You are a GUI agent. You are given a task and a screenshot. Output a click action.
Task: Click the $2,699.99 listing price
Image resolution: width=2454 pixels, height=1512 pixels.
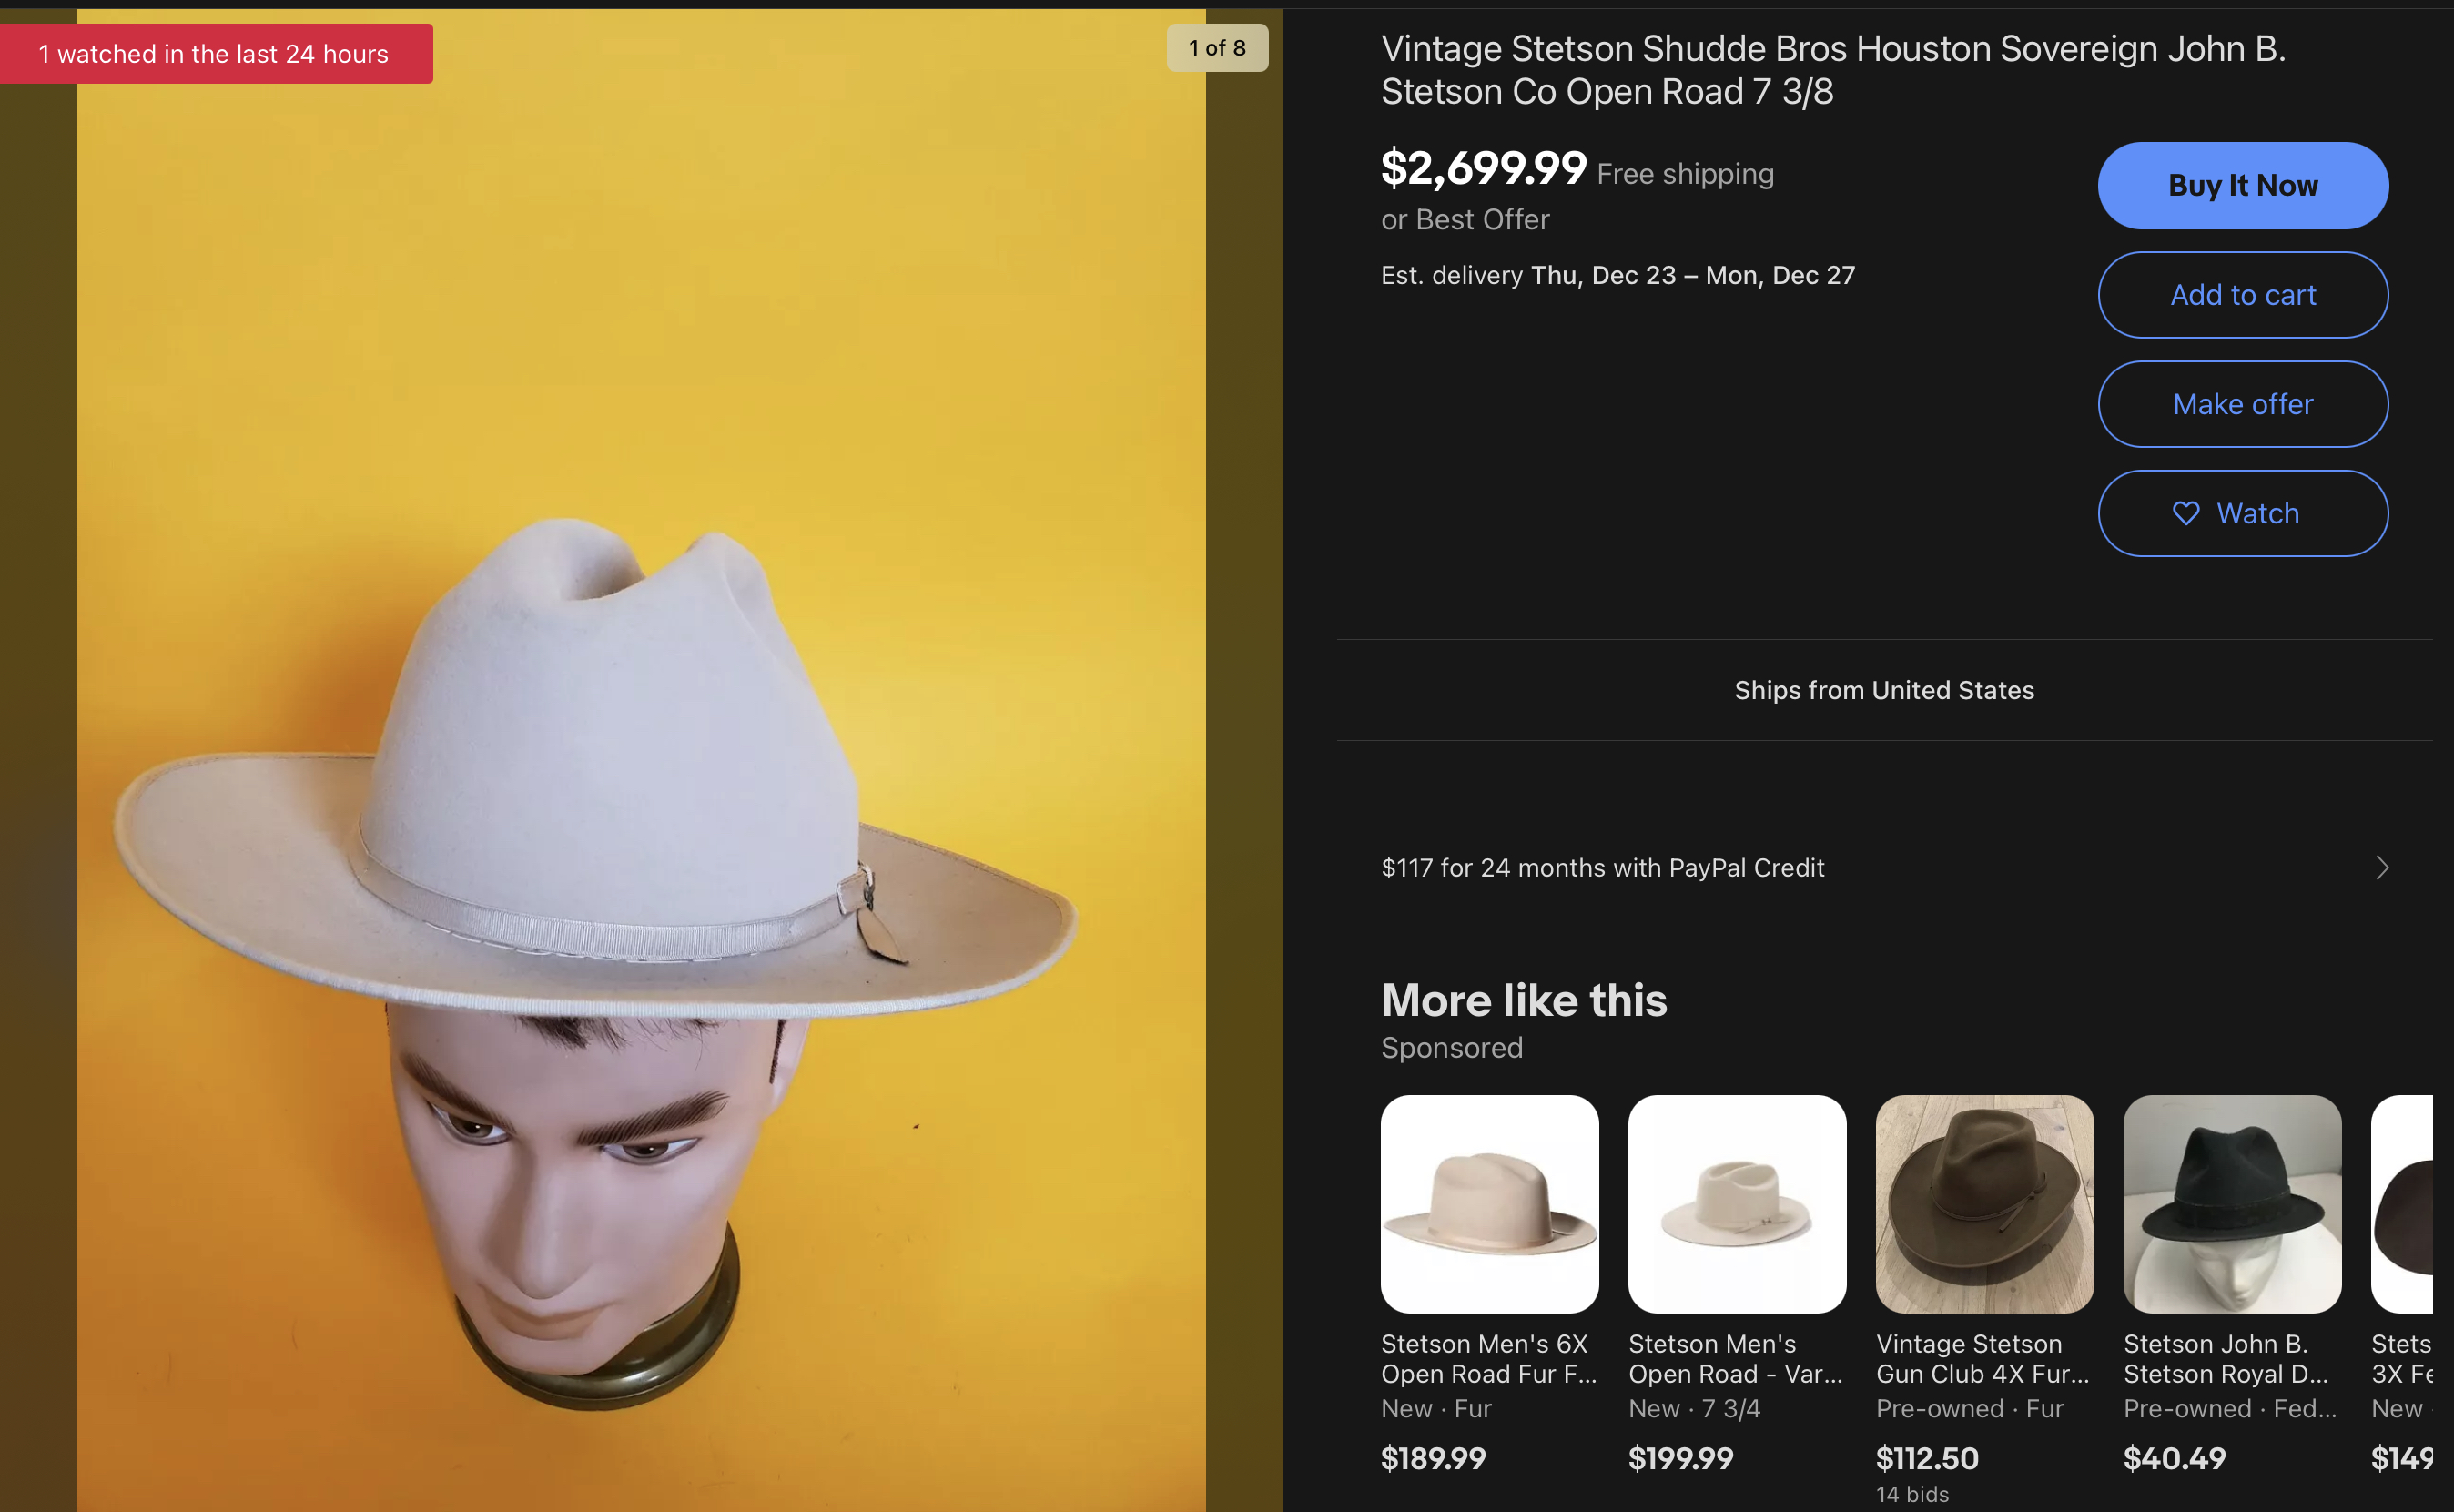tap(1484, 168)
